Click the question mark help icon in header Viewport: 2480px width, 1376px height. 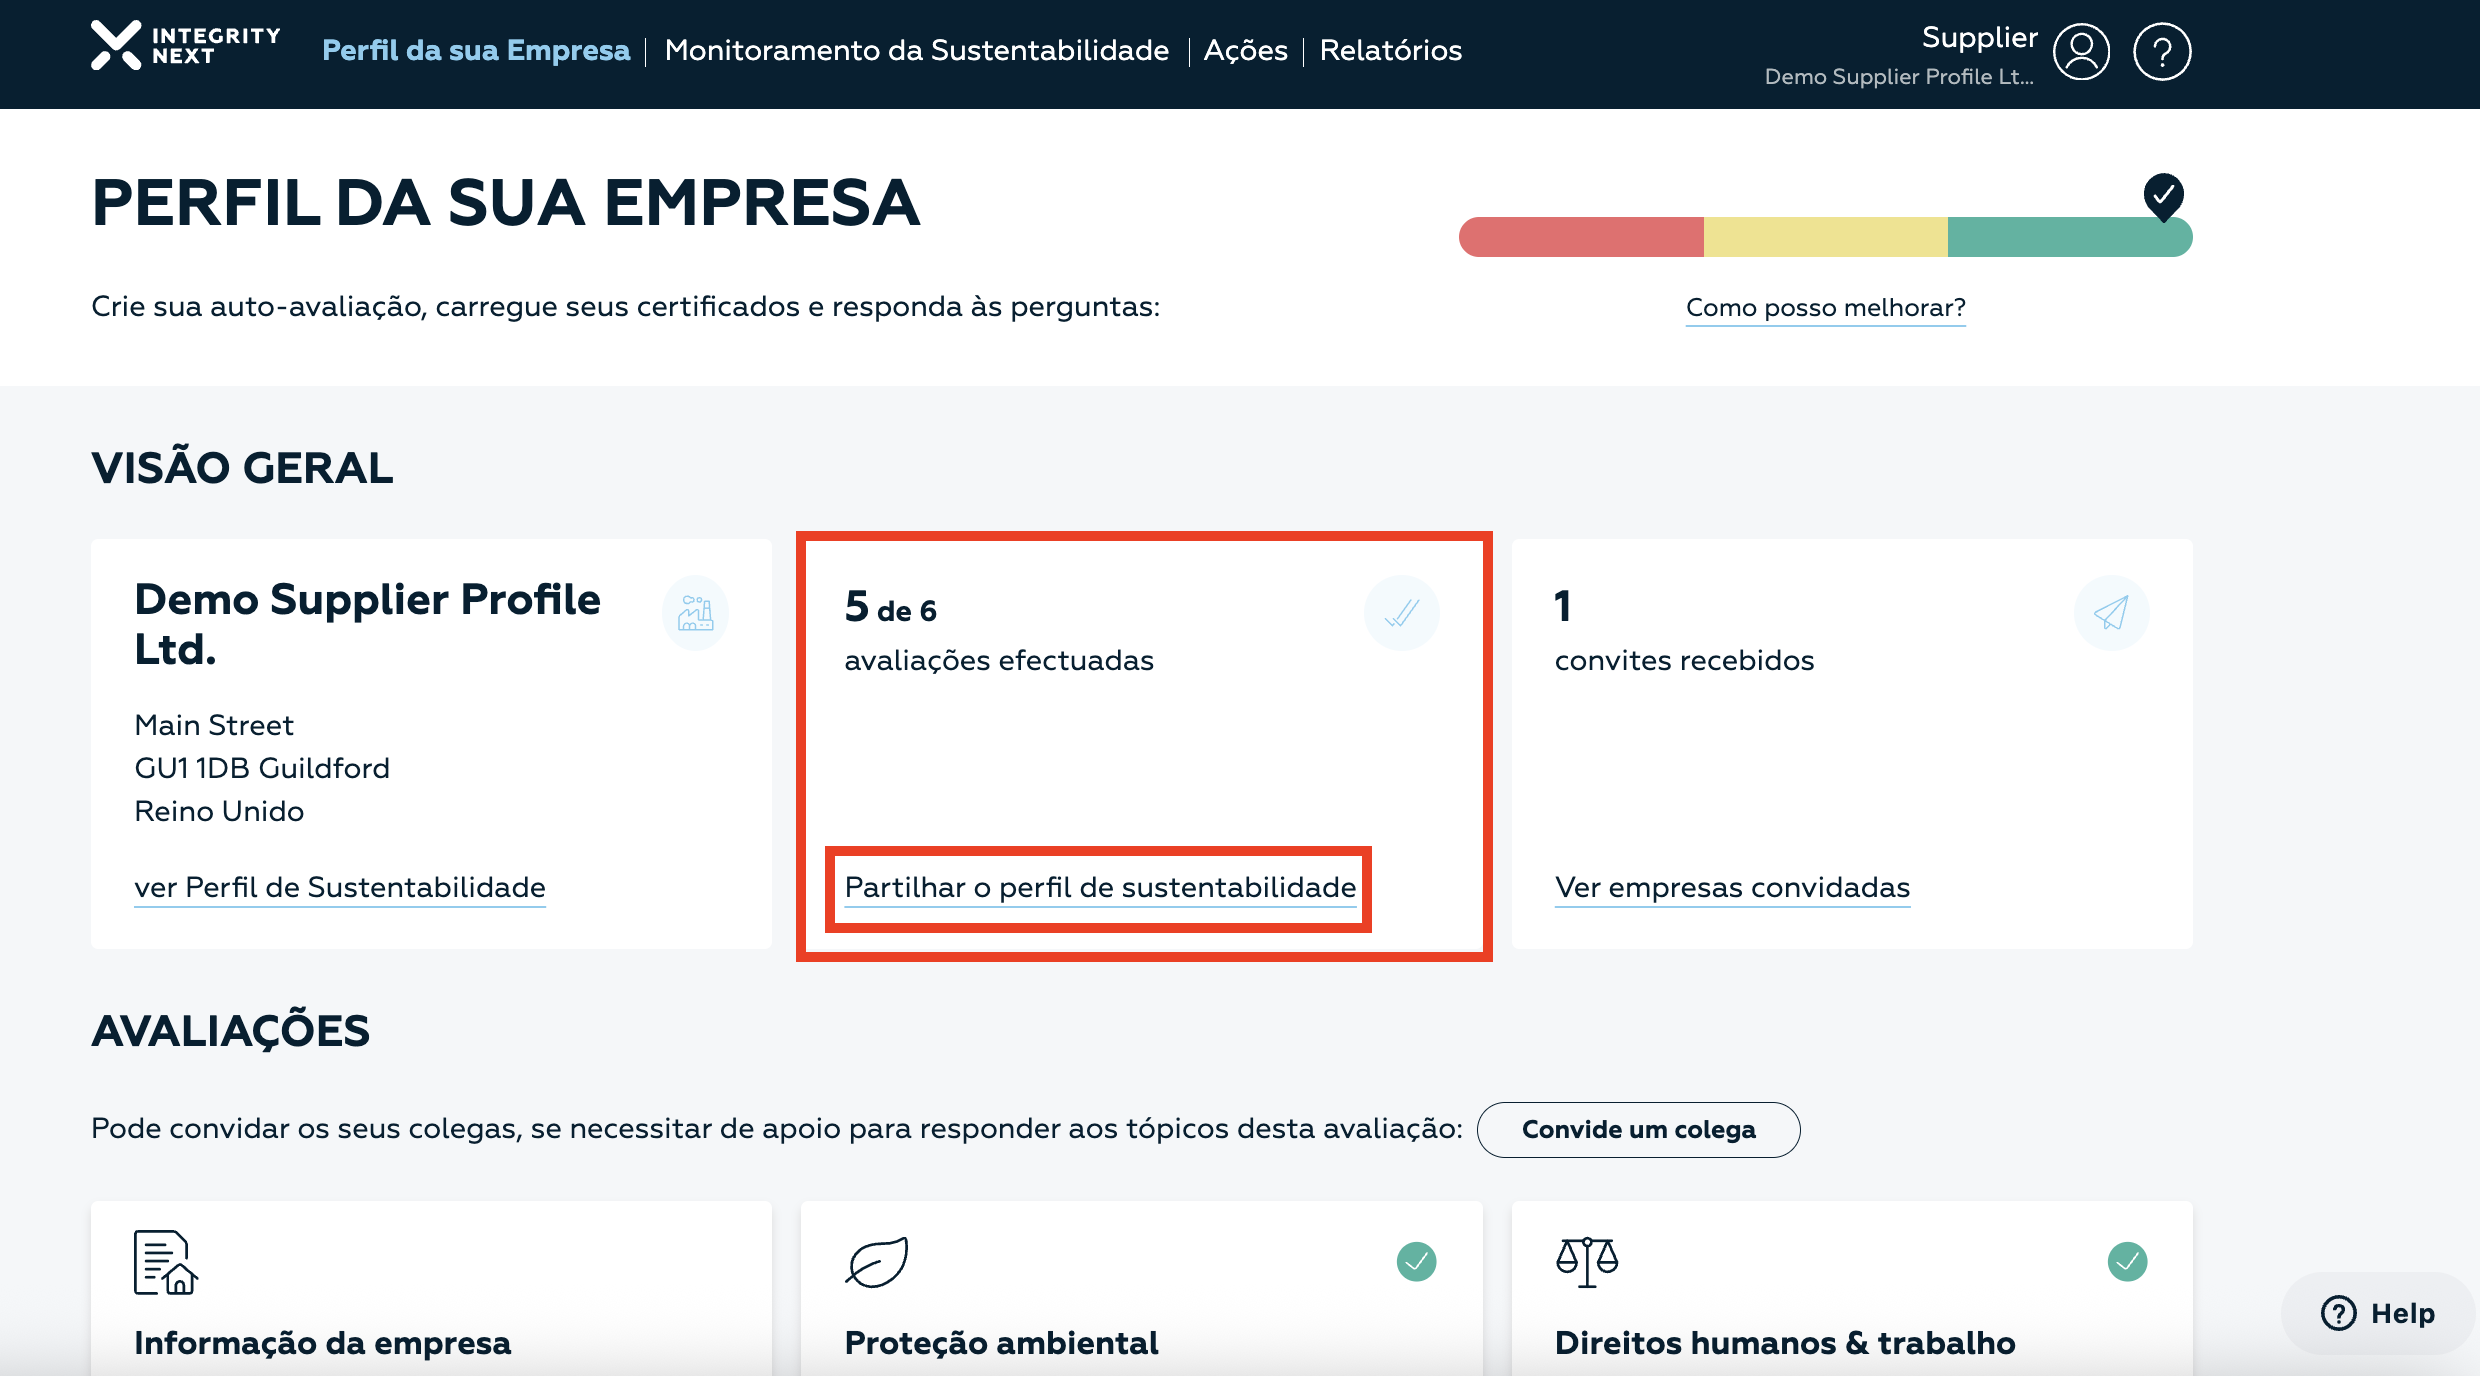[x=2161, y=52]
